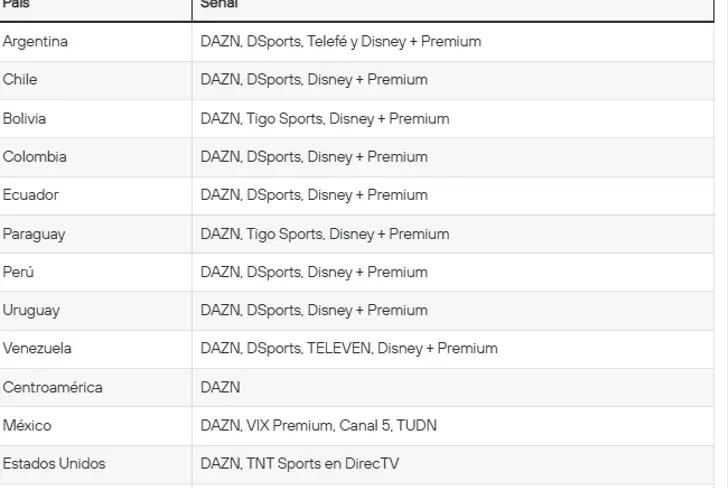Select the Estados Unidos country cell

[x=54, y=464]
